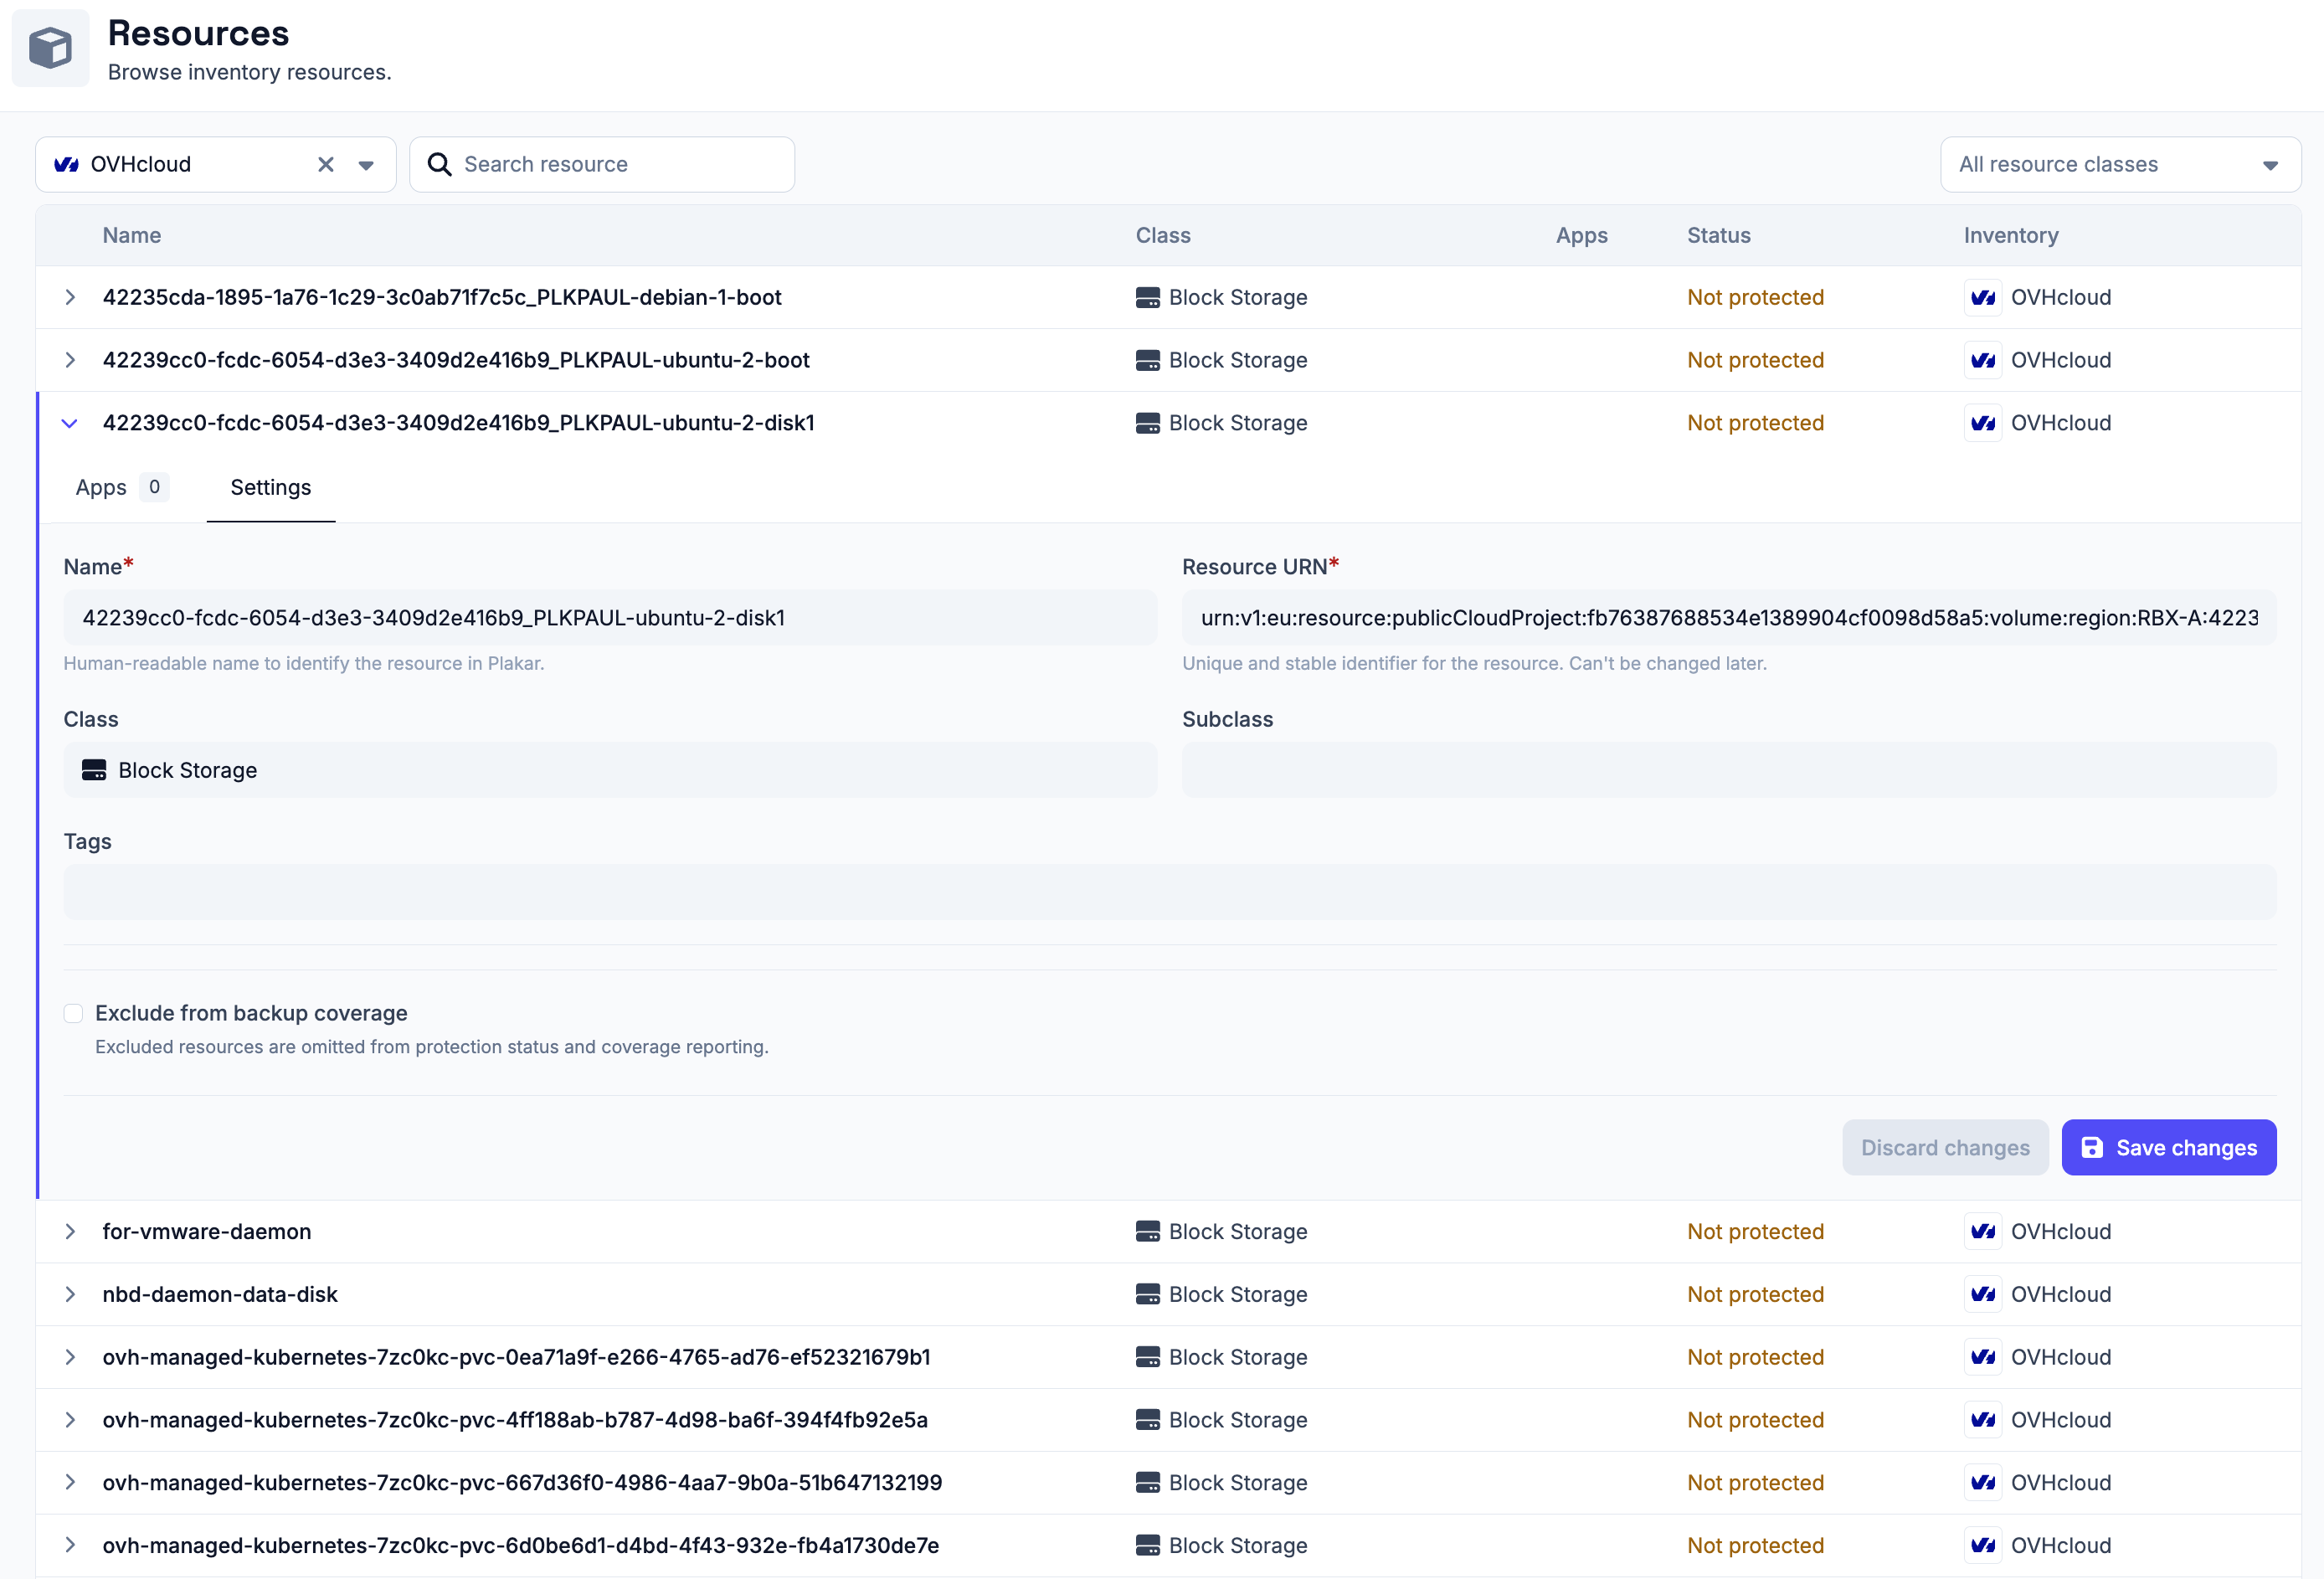Viewport: 2324px width, 1579px height.
Task: Click resource name 42235cda-1895-1a76-1c29-3c0ab71f7c5c_PLKPAUL-debian-1-boot
Action: click(442, 297)
